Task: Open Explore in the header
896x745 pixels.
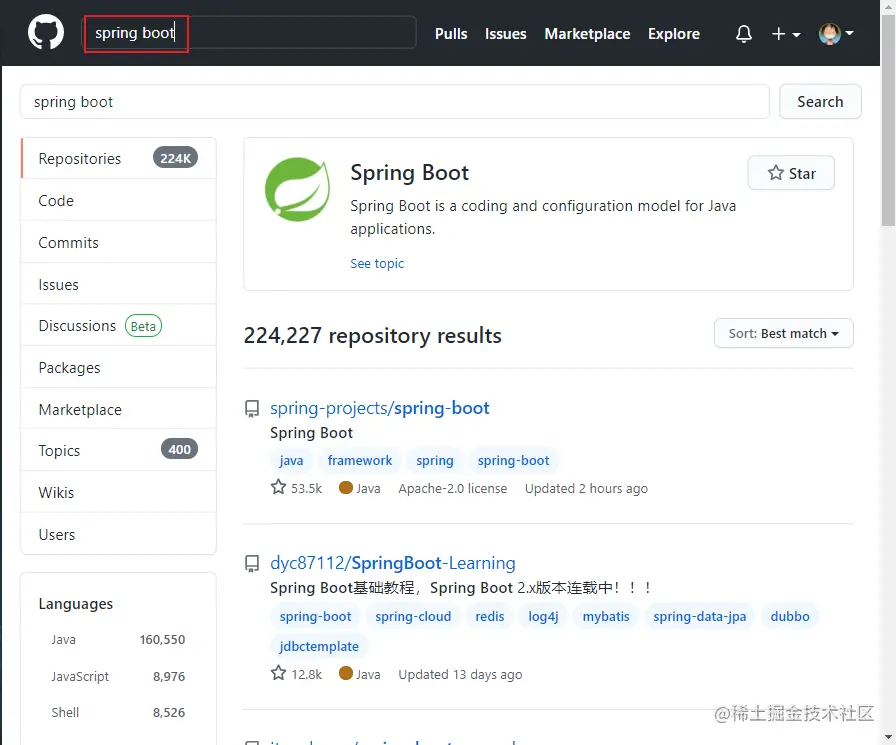Action: (674, 34)
